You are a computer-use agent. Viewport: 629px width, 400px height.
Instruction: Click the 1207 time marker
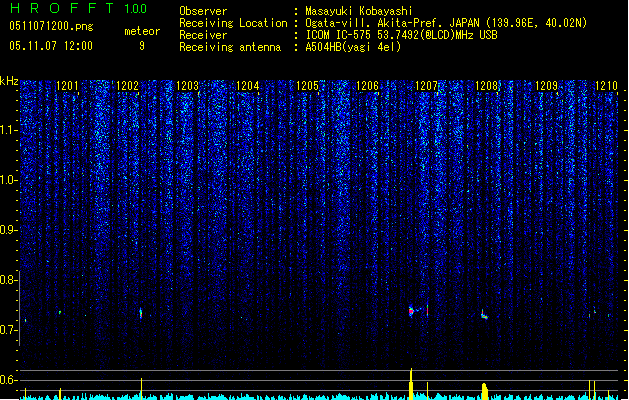(426, 86)
